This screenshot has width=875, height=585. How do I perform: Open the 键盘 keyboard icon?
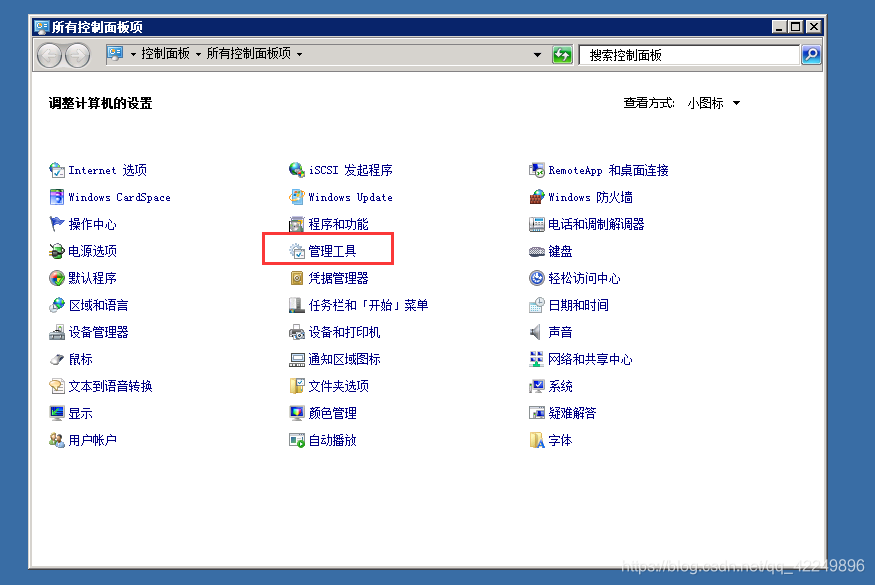coord(537,251)
